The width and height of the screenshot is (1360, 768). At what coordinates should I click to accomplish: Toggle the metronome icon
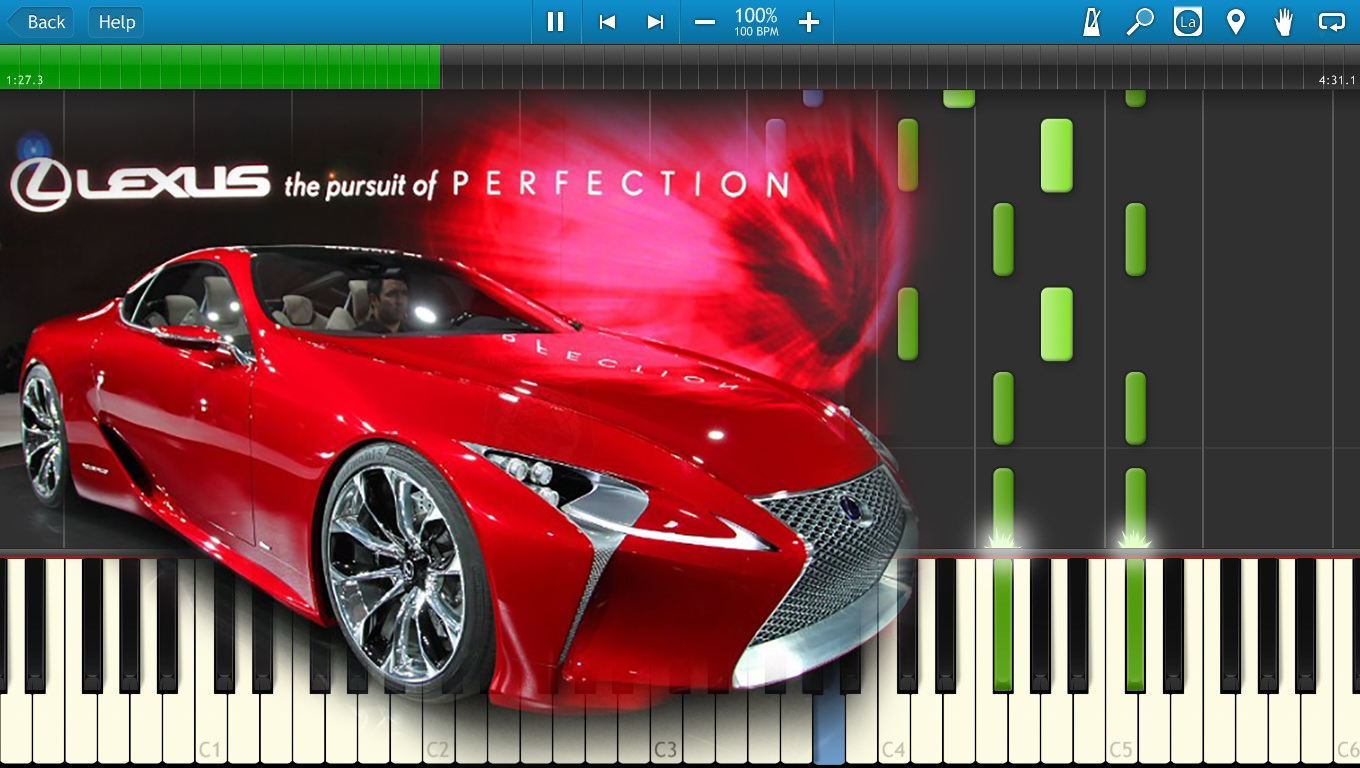click(1092, 22)
